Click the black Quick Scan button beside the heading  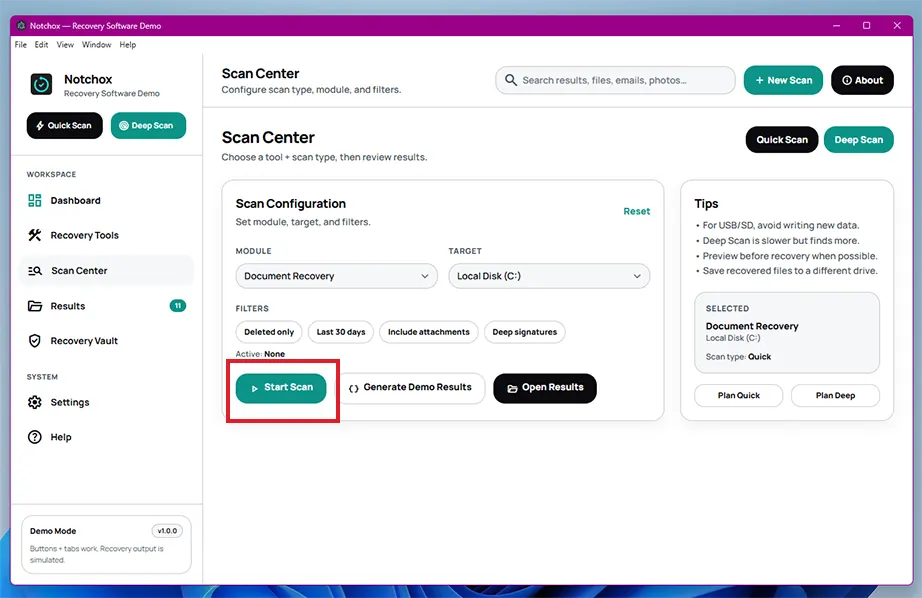[x=782, y=140]
